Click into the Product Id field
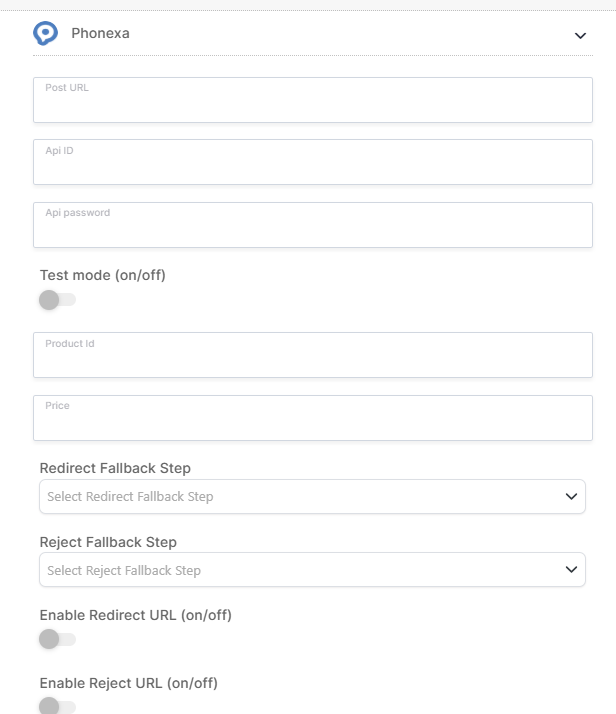This screenshot has height=714, width=616. click(313, 355)
